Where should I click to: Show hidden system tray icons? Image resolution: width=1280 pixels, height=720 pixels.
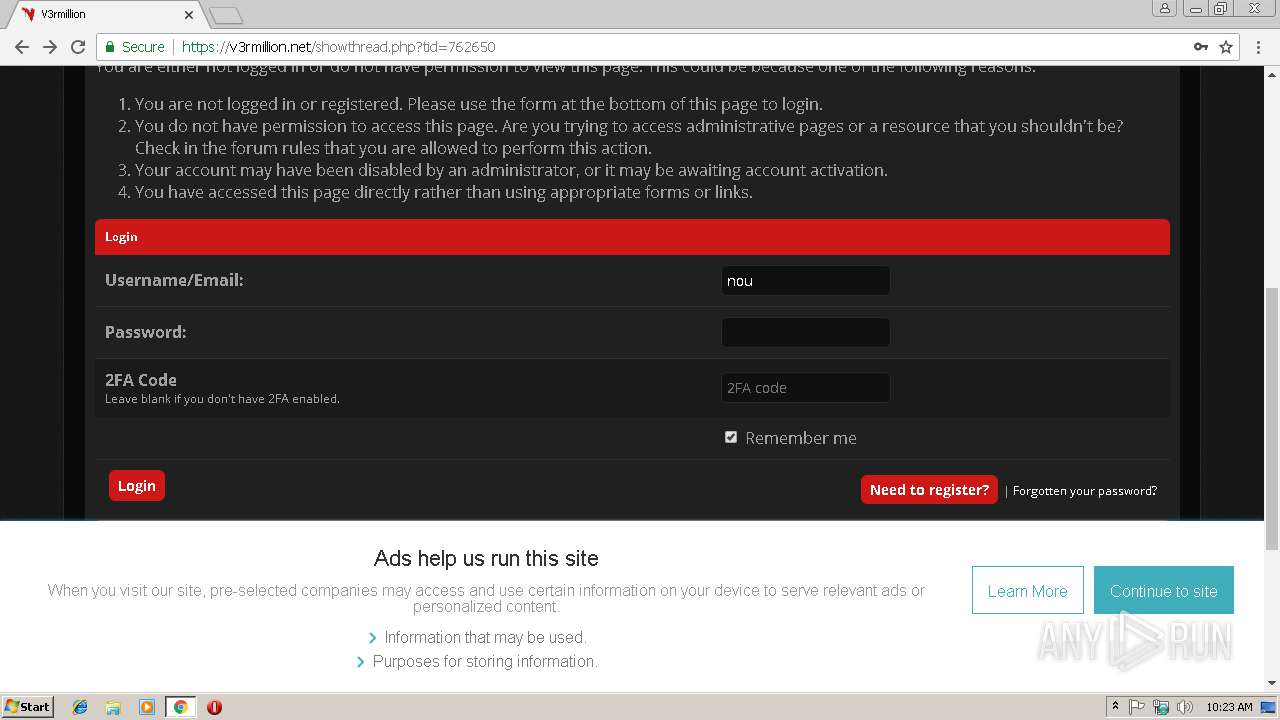(1115, 707)
